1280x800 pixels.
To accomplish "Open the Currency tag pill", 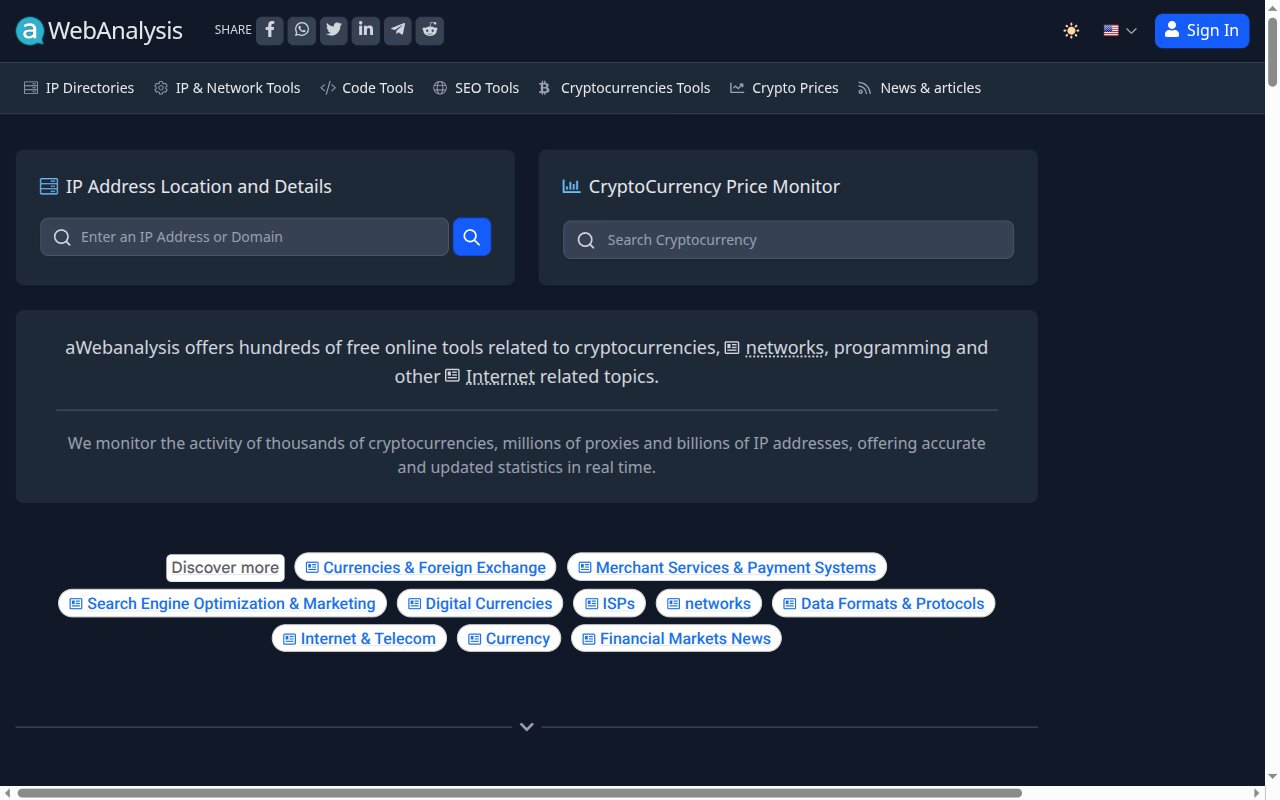I will 509,639.
